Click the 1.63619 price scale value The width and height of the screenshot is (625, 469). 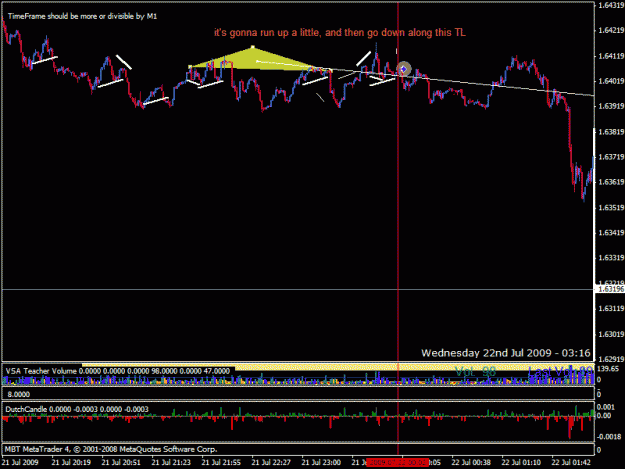(611, 182)
